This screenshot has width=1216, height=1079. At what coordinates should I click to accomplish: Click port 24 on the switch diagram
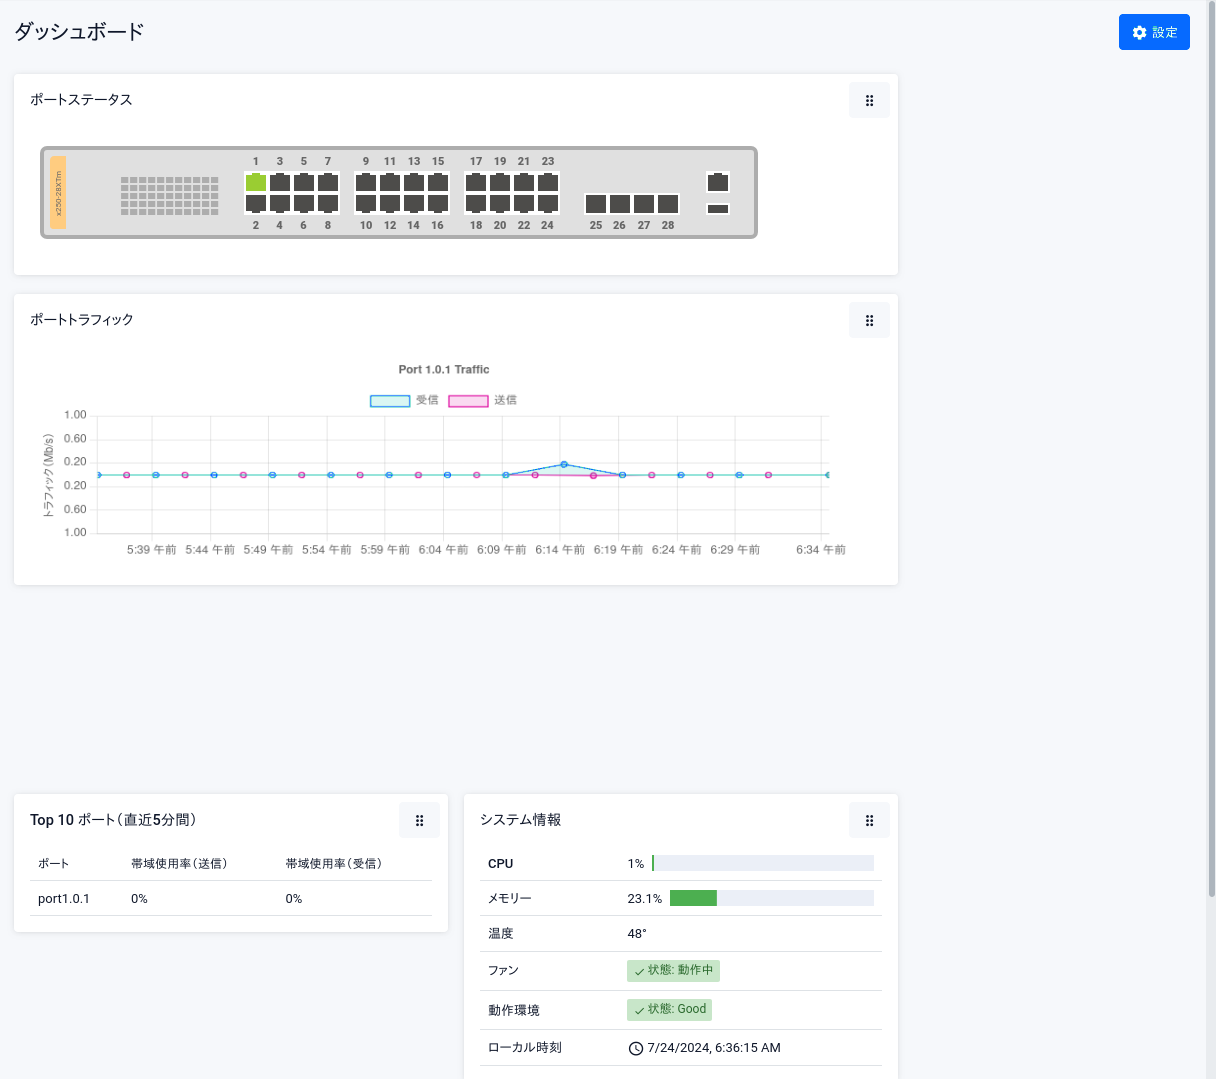point(548,204)
